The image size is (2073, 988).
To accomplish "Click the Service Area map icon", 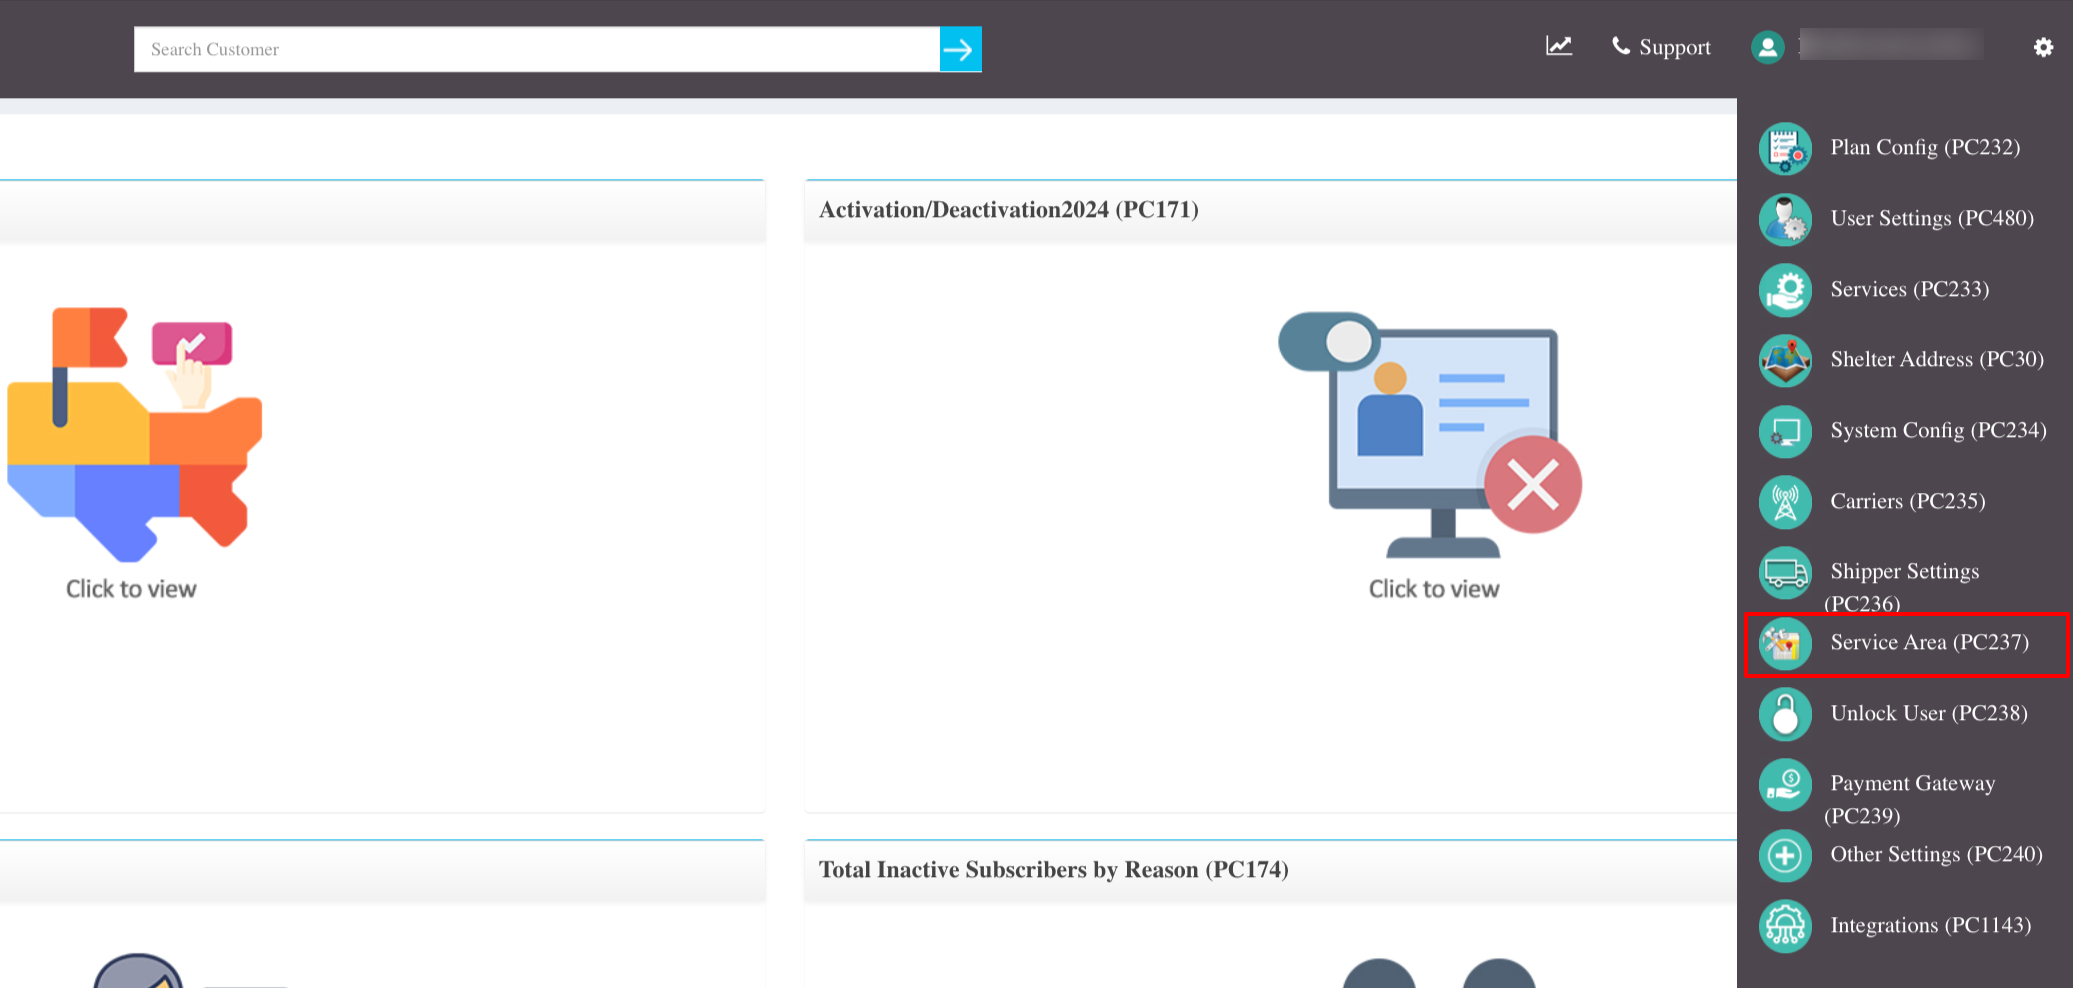I will [1785, 643].
